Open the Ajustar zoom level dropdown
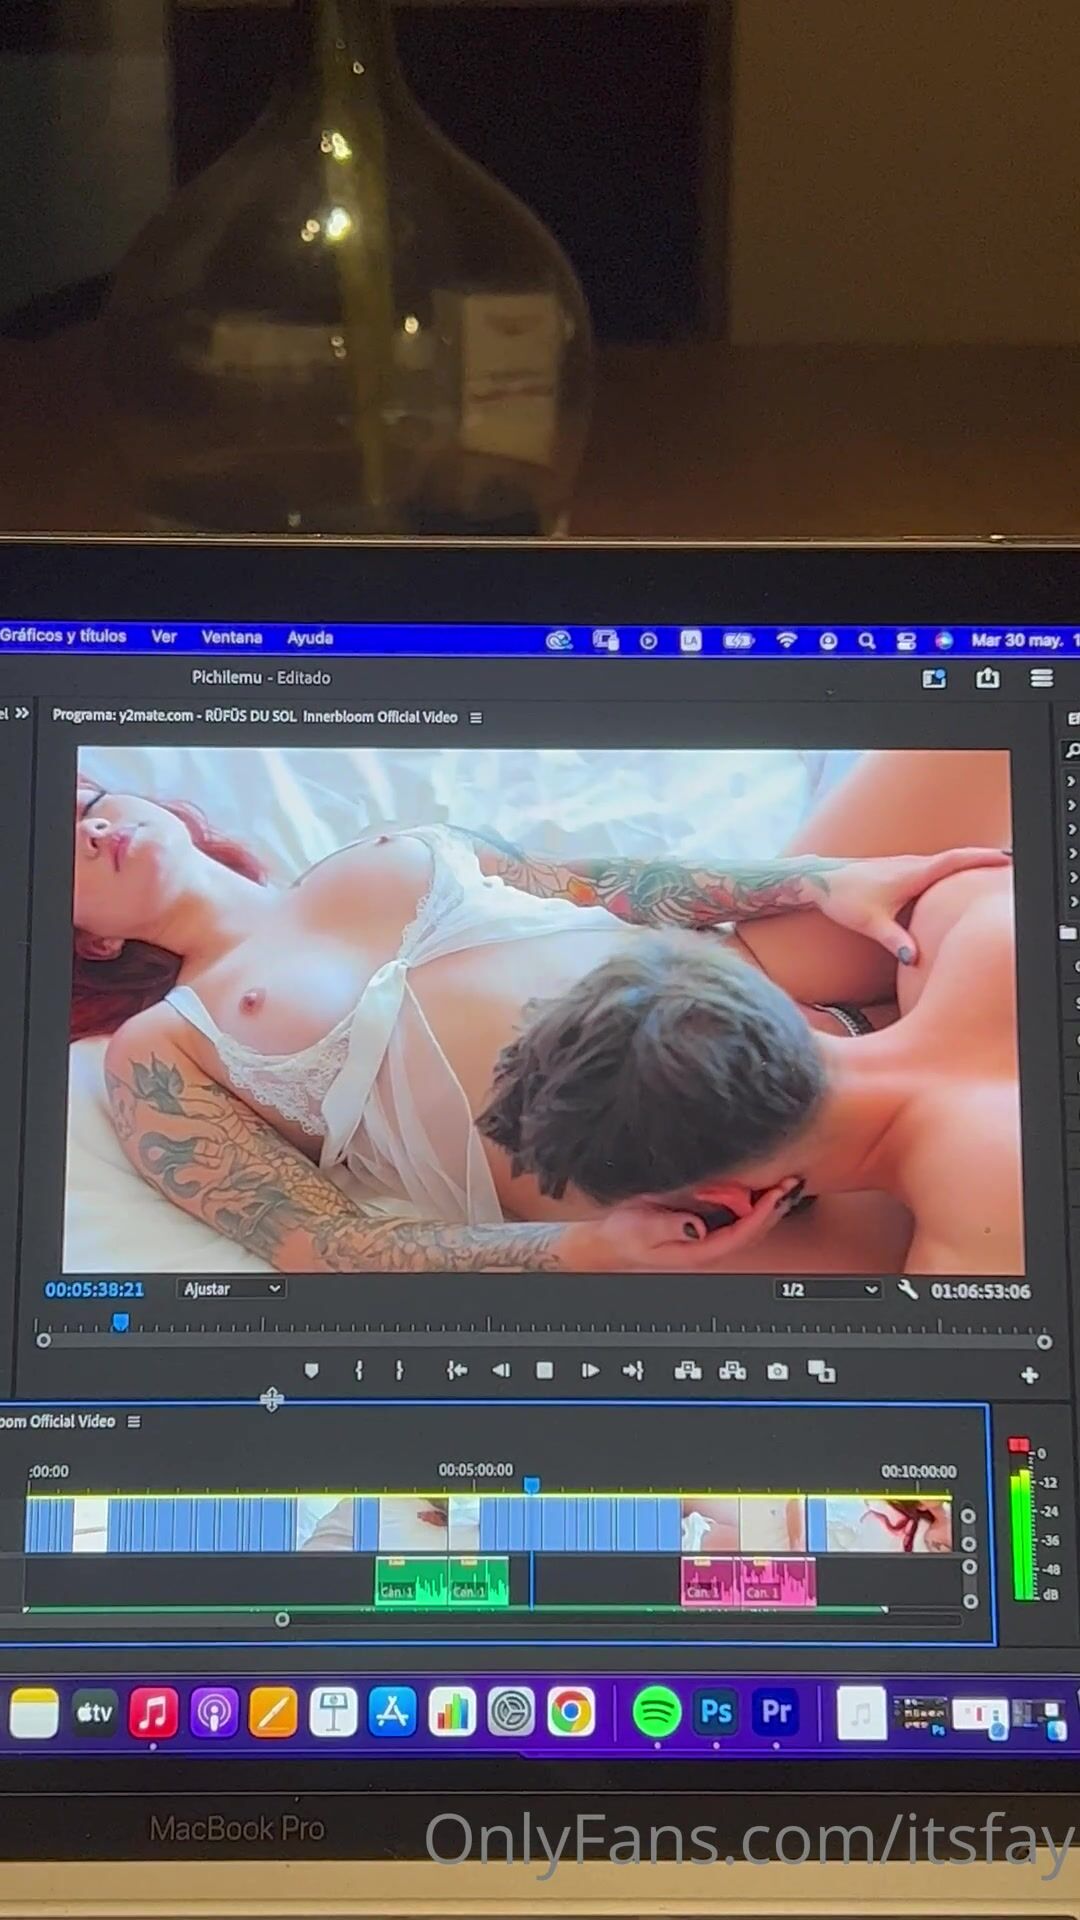 coord(231,1289)
